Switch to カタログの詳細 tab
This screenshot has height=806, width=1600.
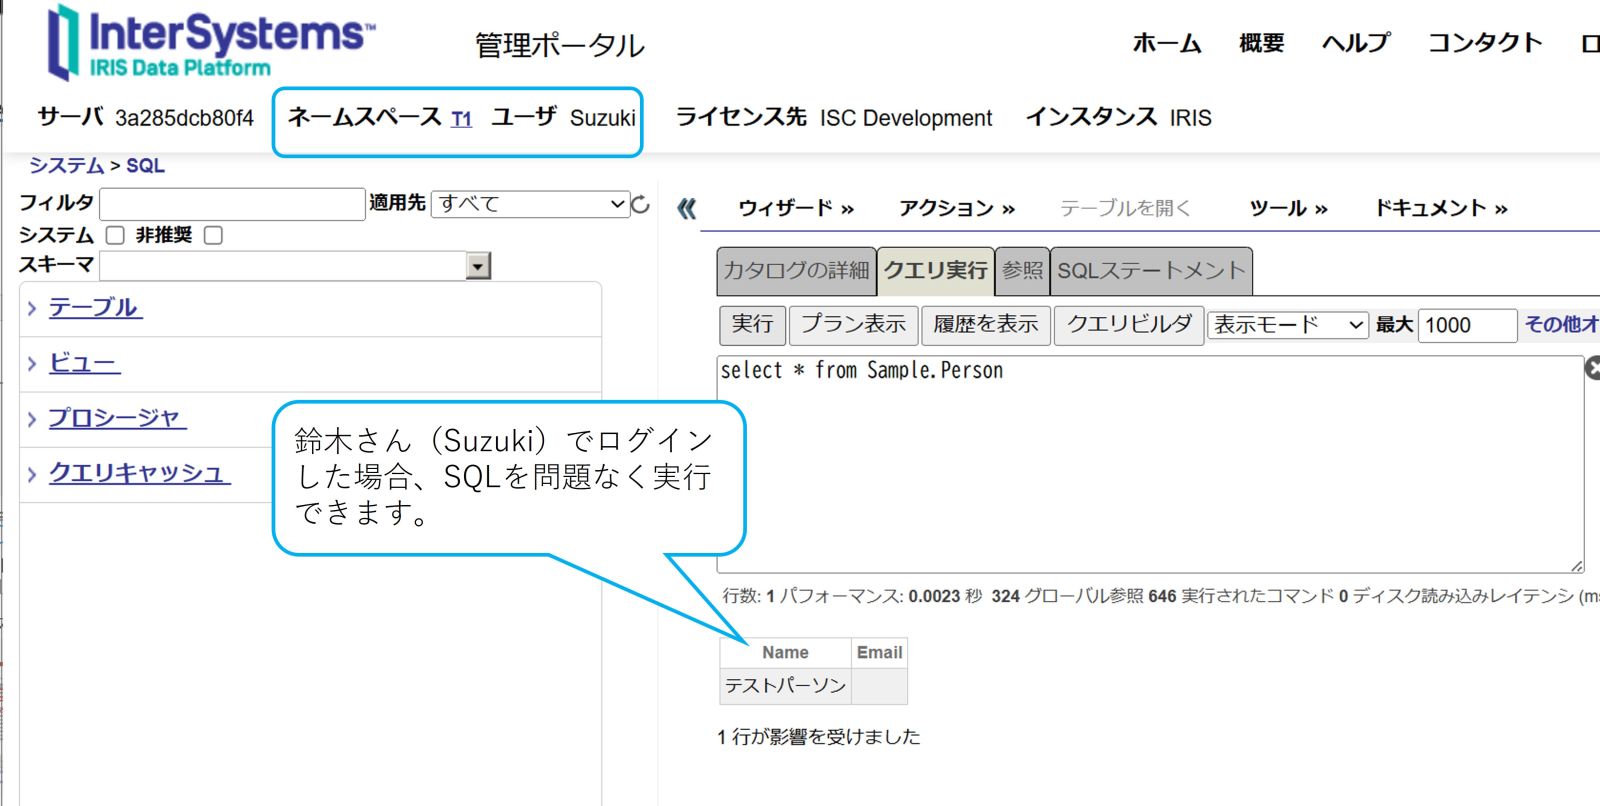click(796, 271)
